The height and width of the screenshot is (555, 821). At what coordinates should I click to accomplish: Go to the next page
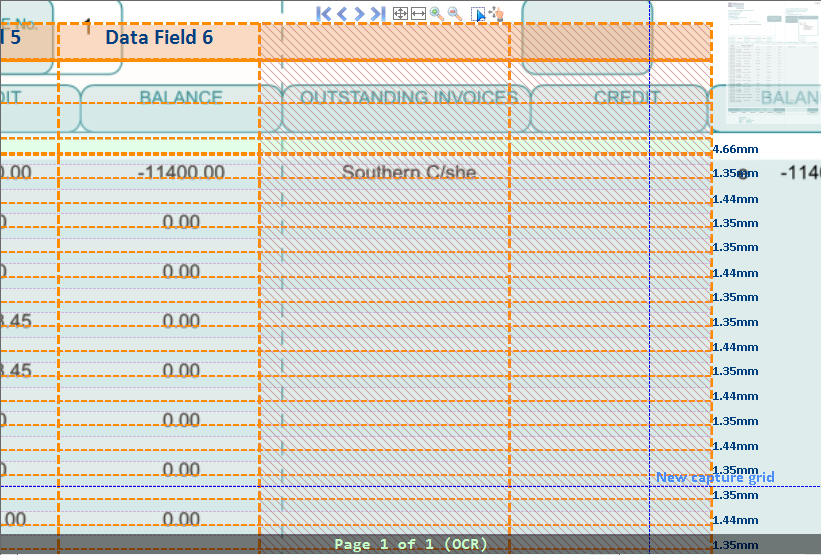[x=359, y=13]
